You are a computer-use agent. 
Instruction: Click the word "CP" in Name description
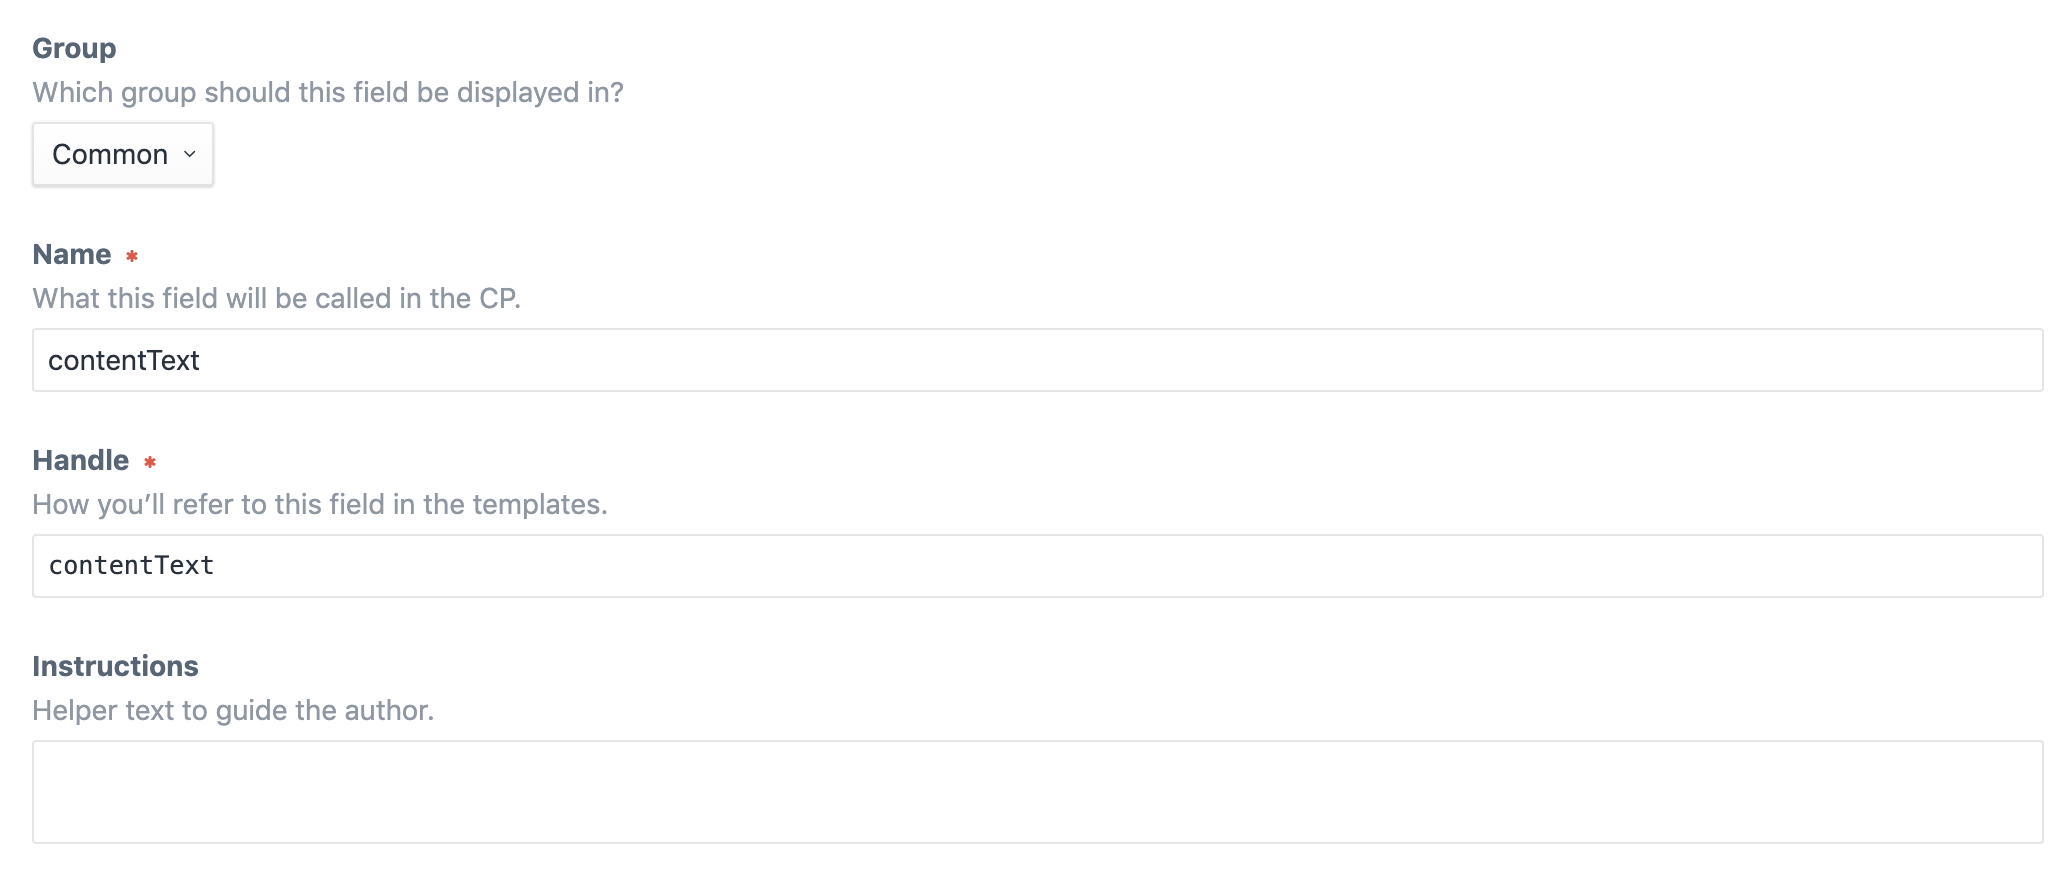[498, 298]
